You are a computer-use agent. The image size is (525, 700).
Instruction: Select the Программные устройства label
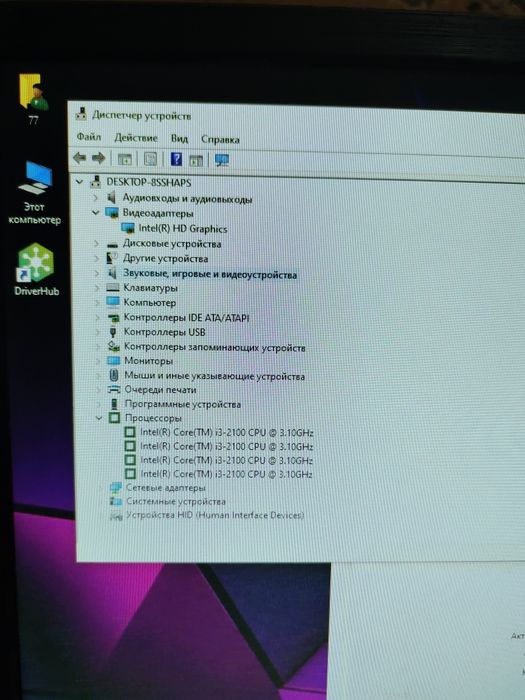click(183, 404)
